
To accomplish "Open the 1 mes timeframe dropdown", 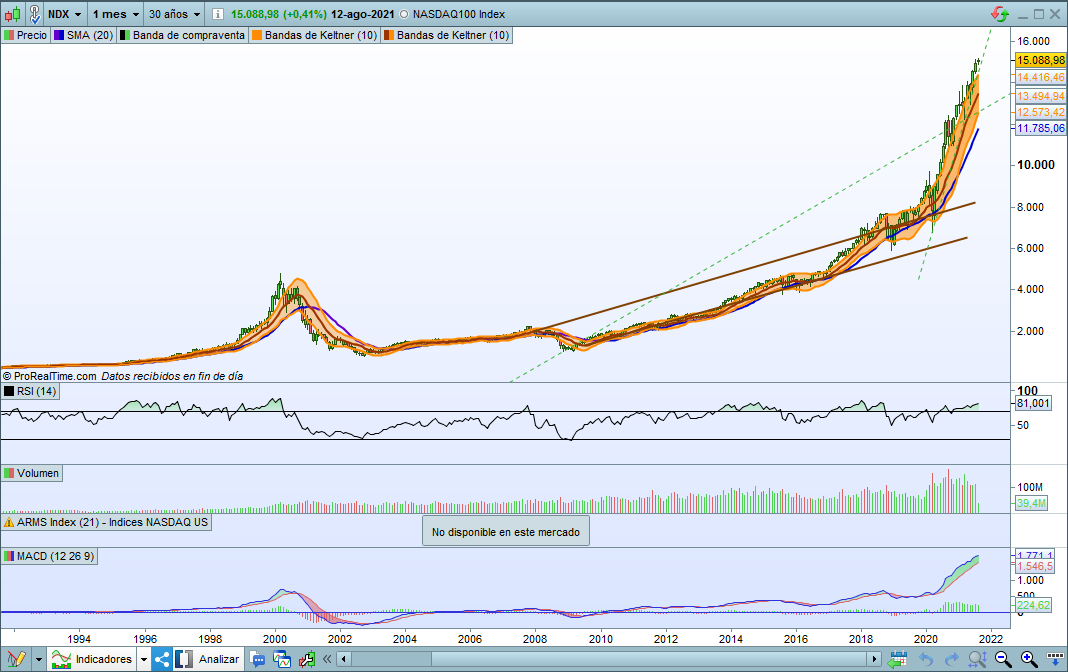I will (x=114, y=15).
